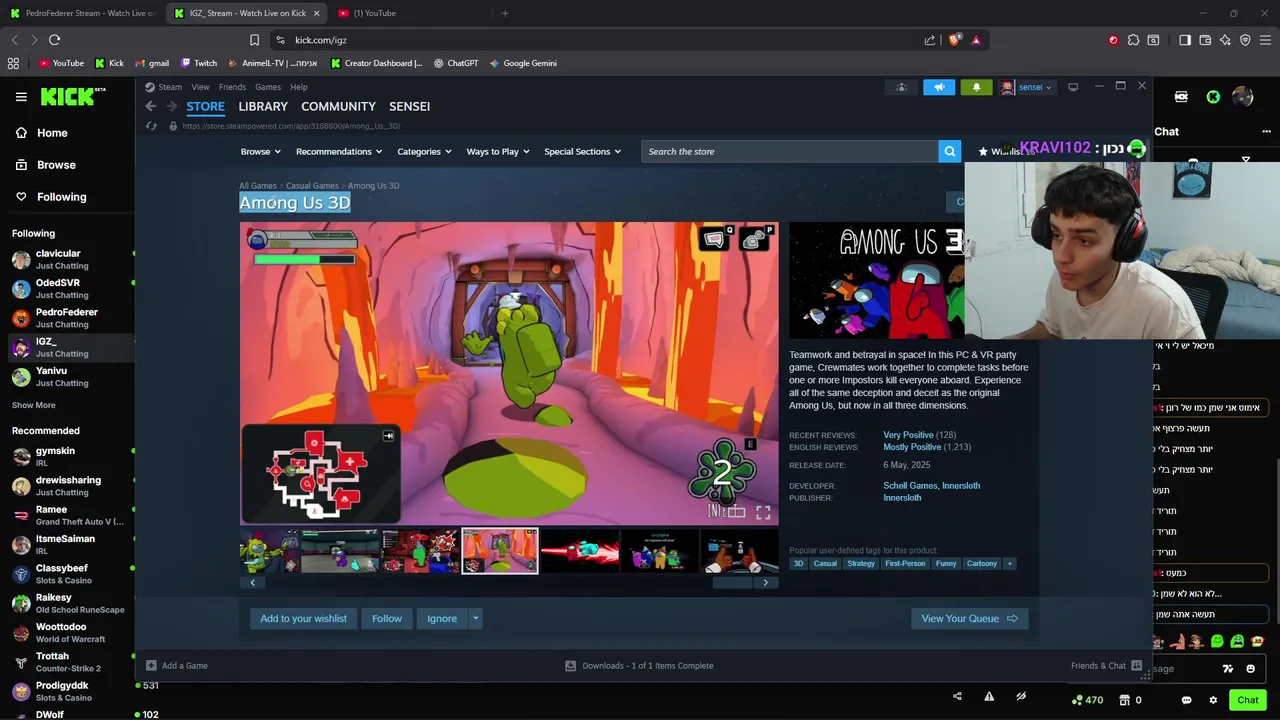Open the emoji picker in chat box

pos(1250,669)
